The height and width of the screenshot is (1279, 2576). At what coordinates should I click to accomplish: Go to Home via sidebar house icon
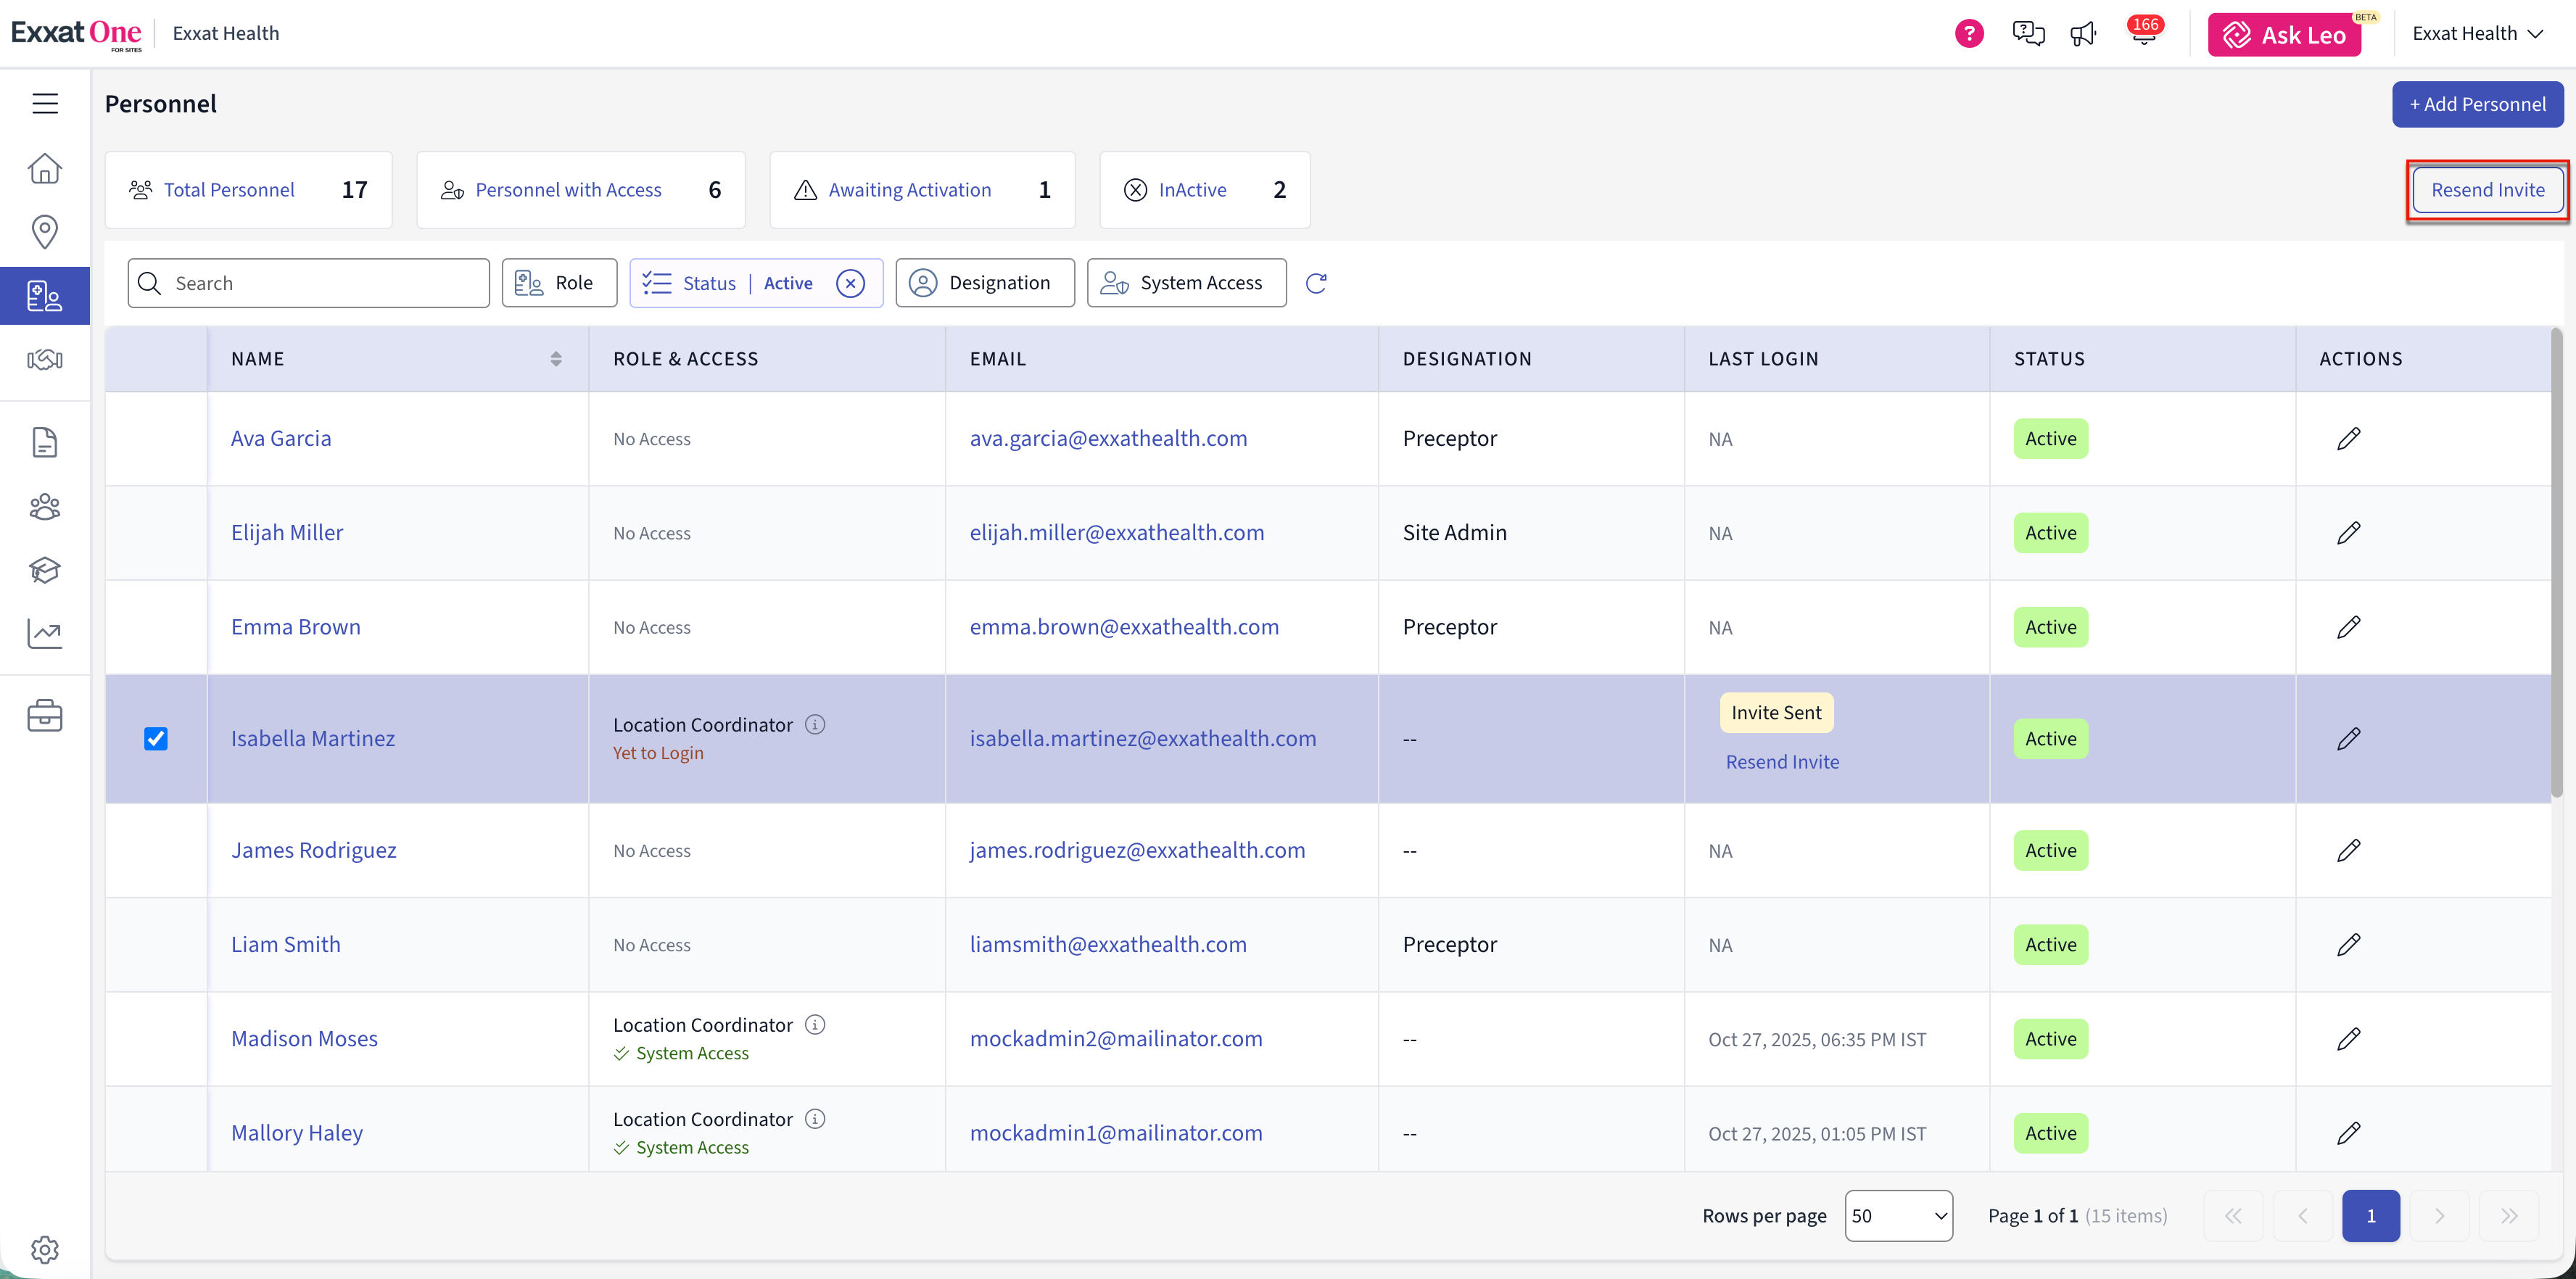click(45, 168)
